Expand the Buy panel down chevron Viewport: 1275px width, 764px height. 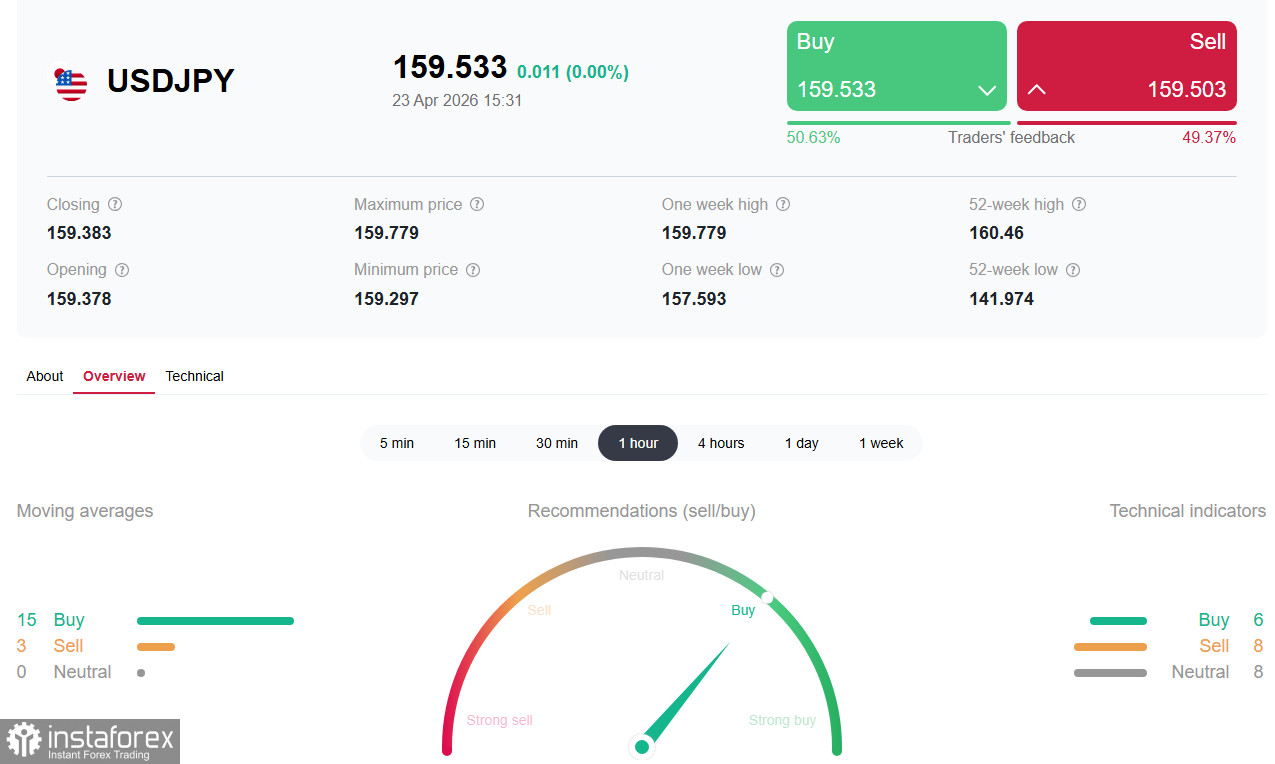tap(987, 90)
